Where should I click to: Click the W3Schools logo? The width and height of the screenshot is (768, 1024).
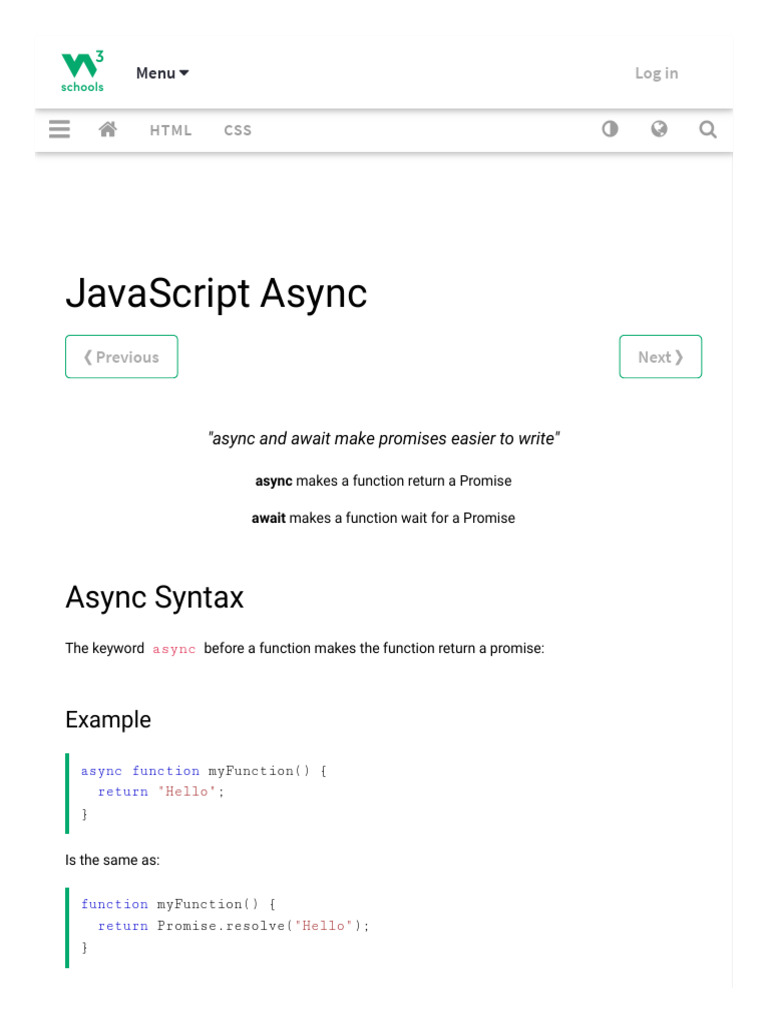(82, 72)
